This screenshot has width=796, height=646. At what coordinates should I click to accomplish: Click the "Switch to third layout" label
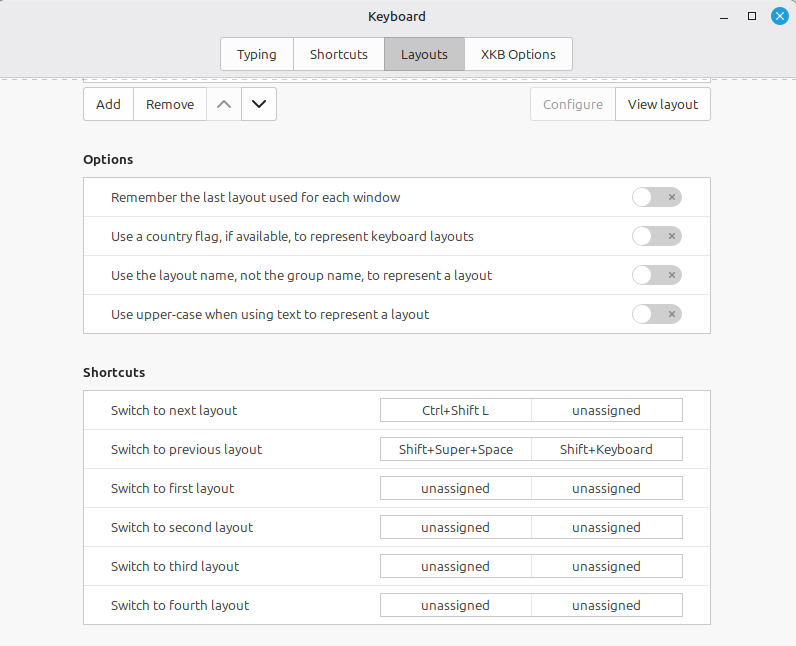175,567
